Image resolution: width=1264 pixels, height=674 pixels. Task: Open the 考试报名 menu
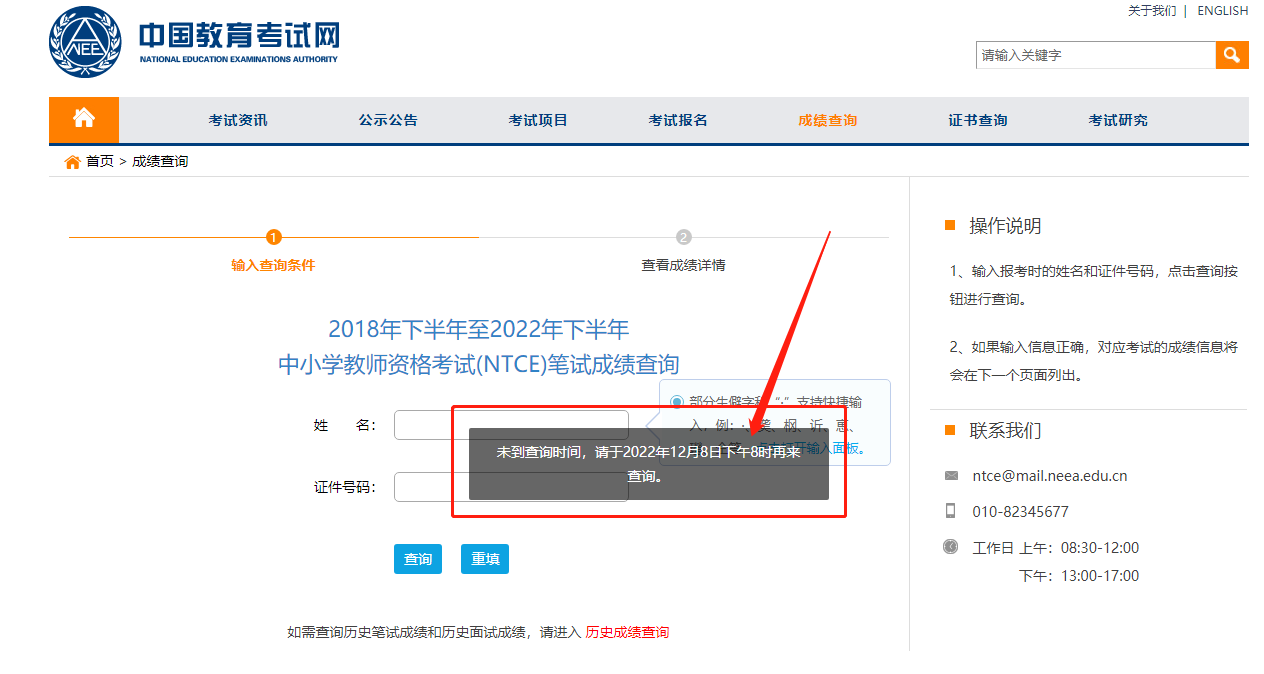tap(678, 120)
